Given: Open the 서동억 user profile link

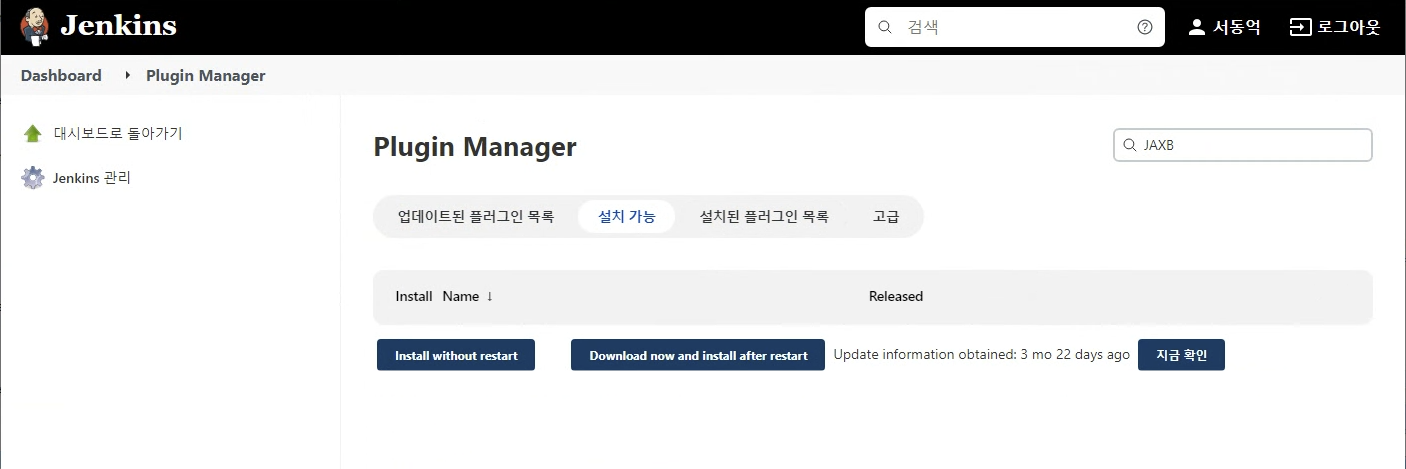Looking at the screenshot, I should [x=1237, y=27].
